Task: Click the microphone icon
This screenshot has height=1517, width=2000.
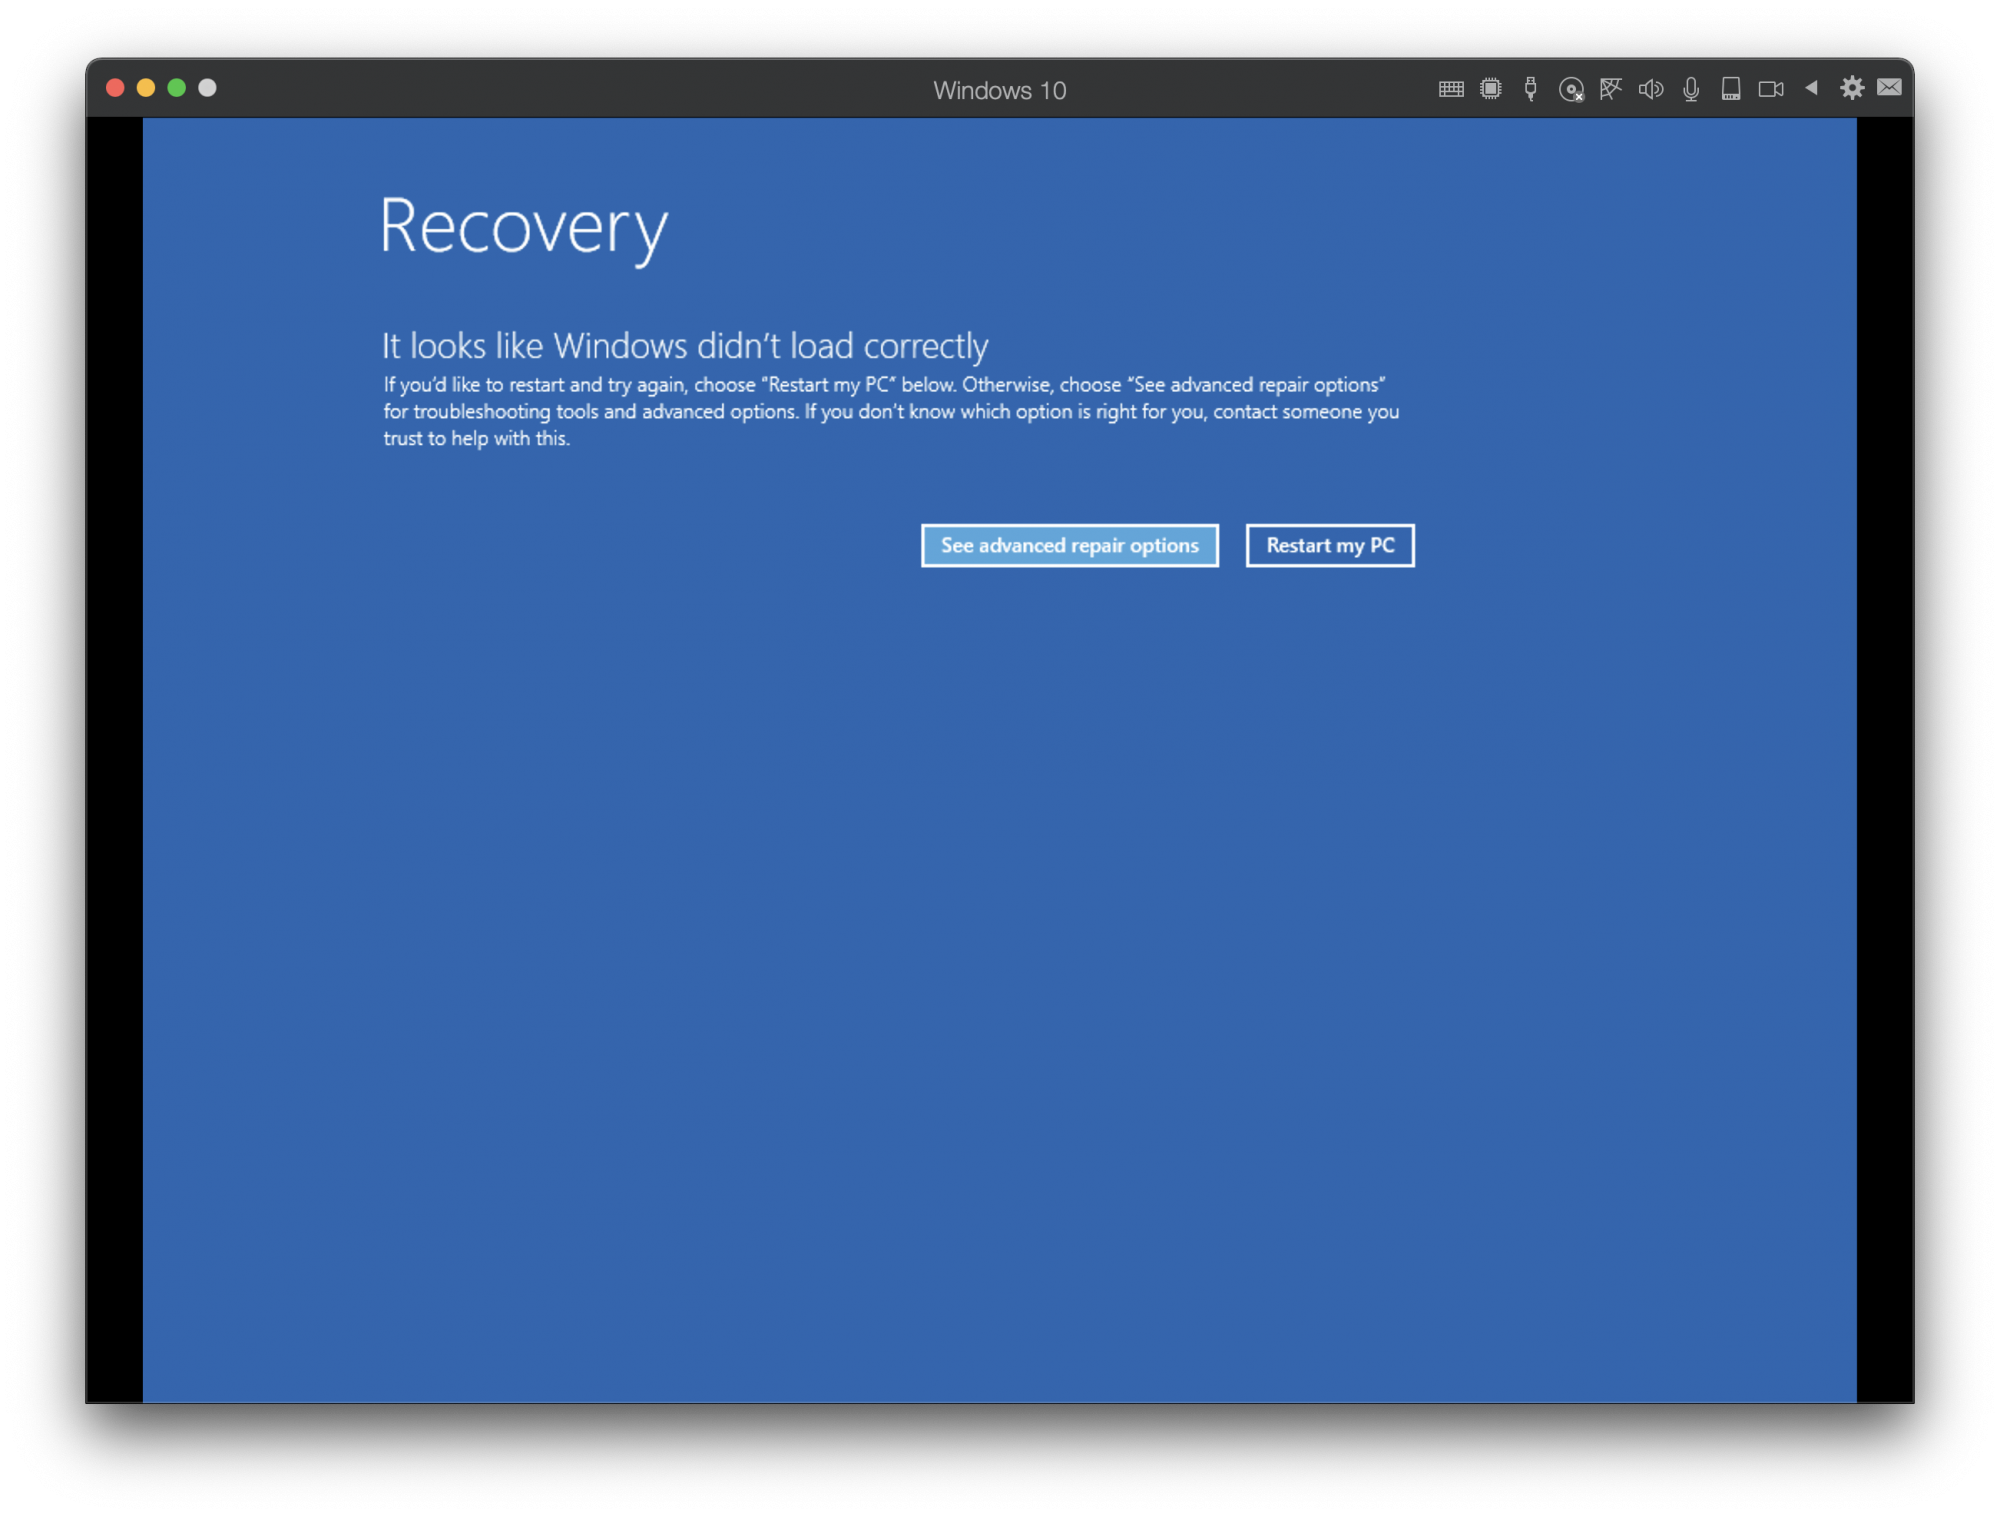Action: 1691,89
